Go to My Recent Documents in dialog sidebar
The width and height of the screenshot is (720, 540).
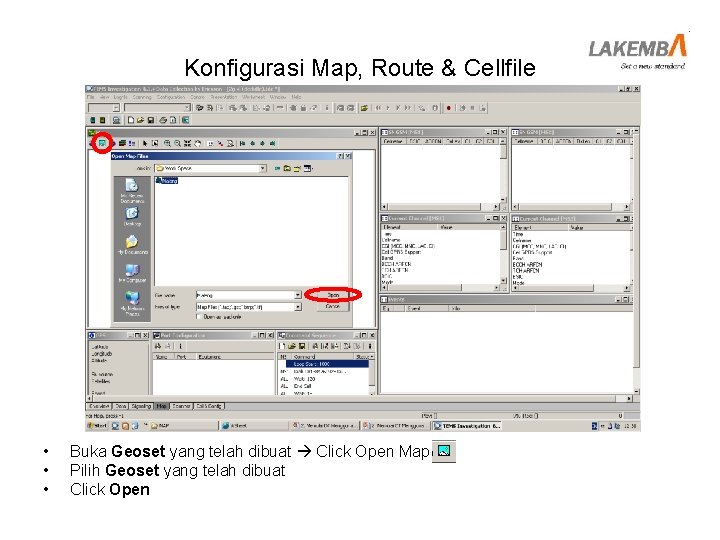(x=132, y=191)
